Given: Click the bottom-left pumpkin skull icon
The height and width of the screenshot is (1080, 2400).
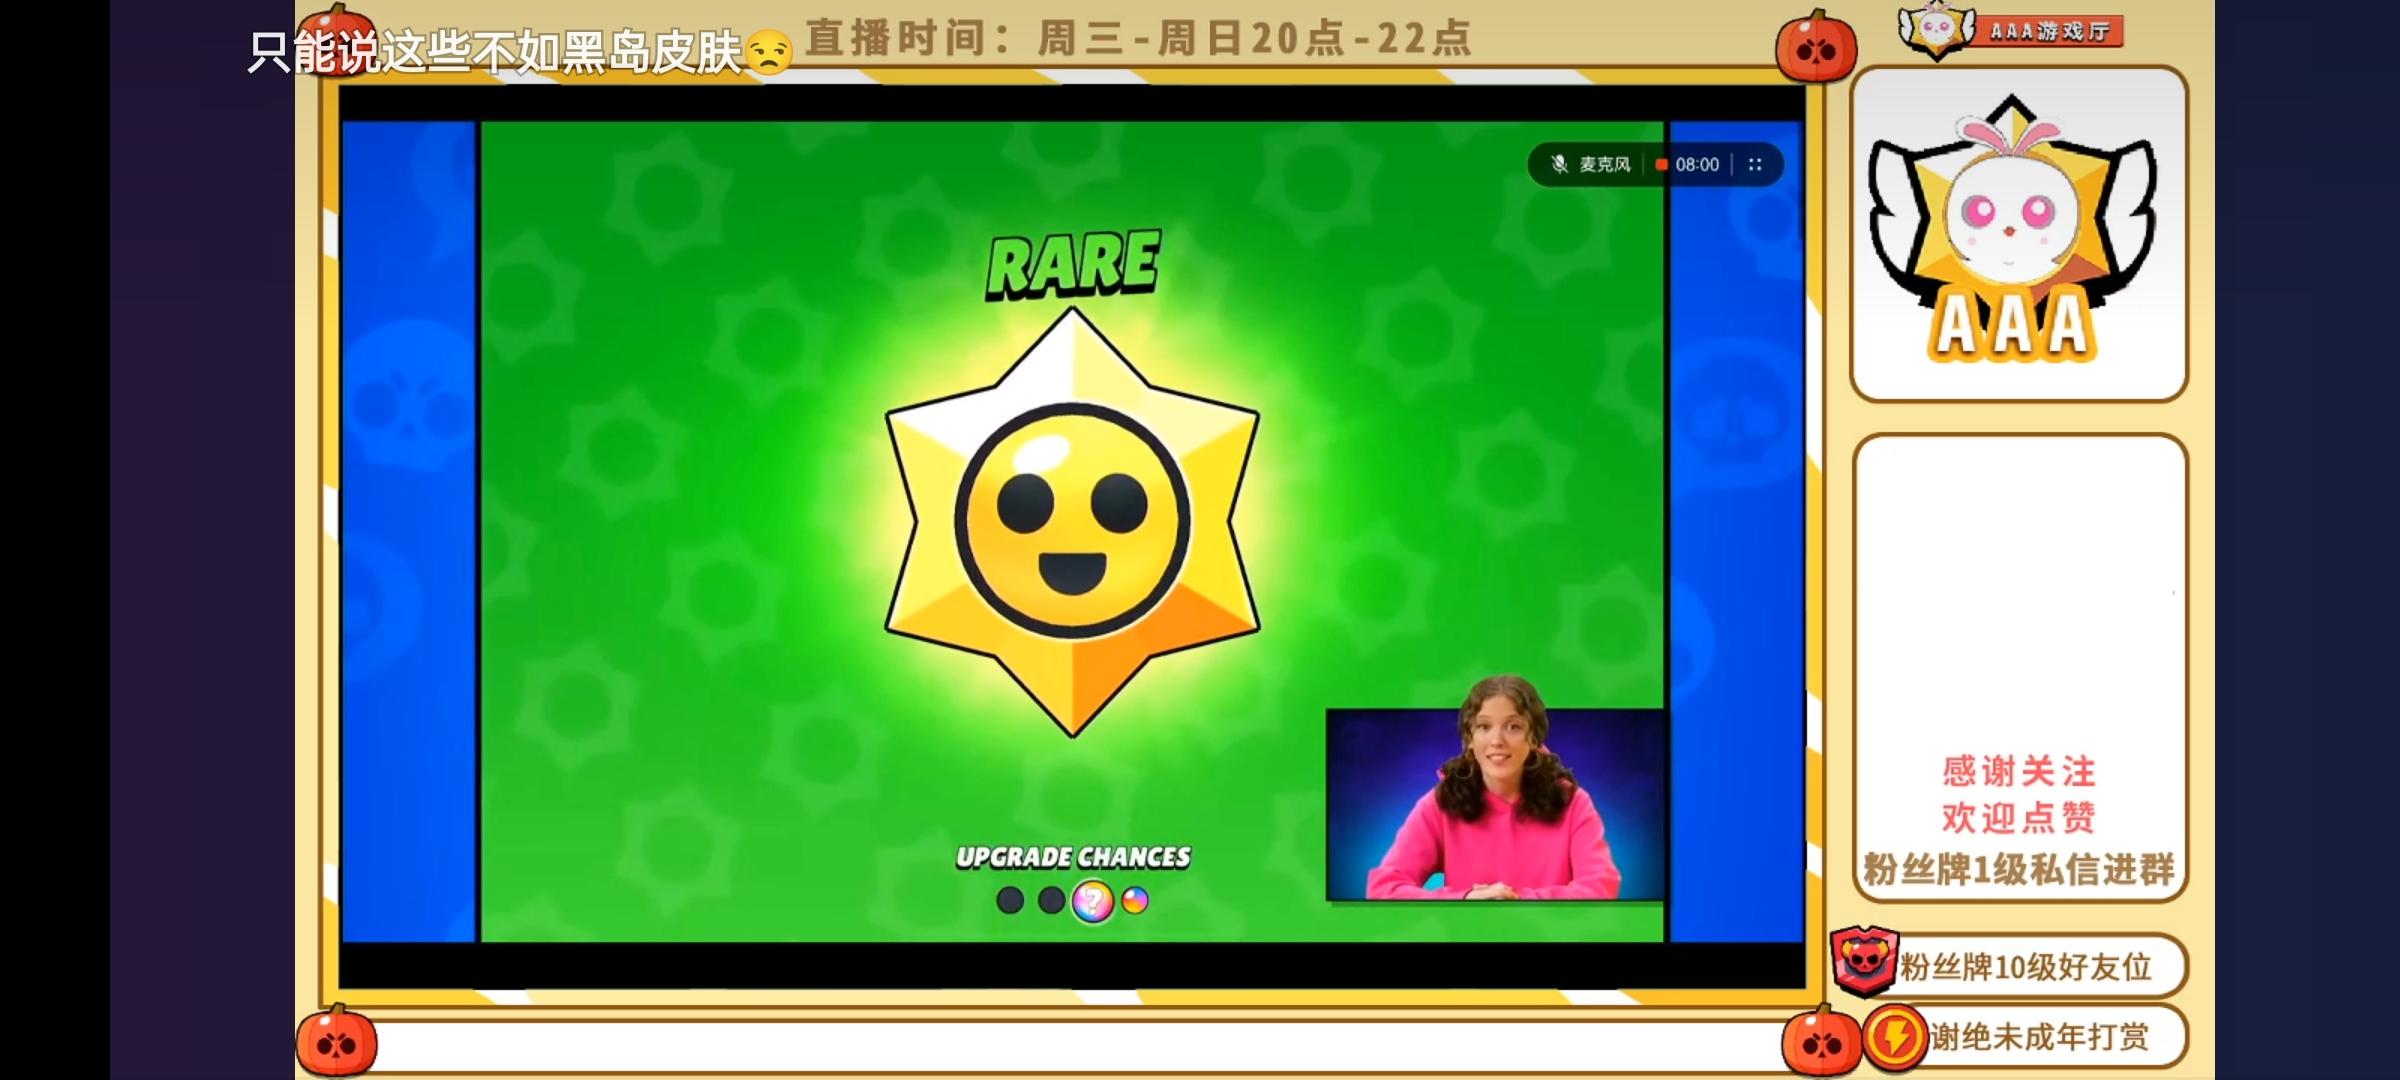Looking at the screenshot, I should [336, 1041].
